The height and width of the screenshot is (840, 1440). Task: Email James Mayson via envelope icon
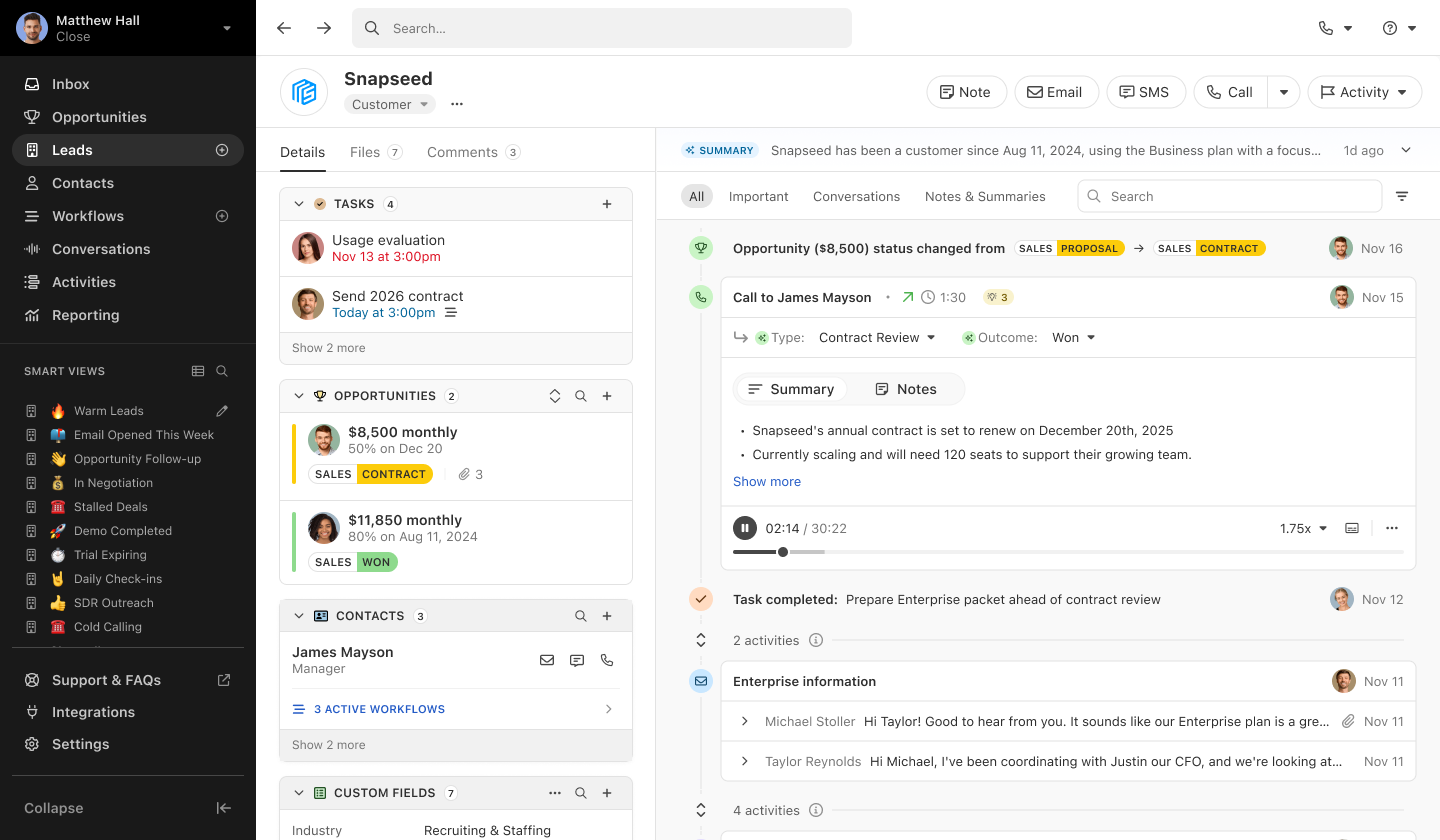tap(547, 660)
